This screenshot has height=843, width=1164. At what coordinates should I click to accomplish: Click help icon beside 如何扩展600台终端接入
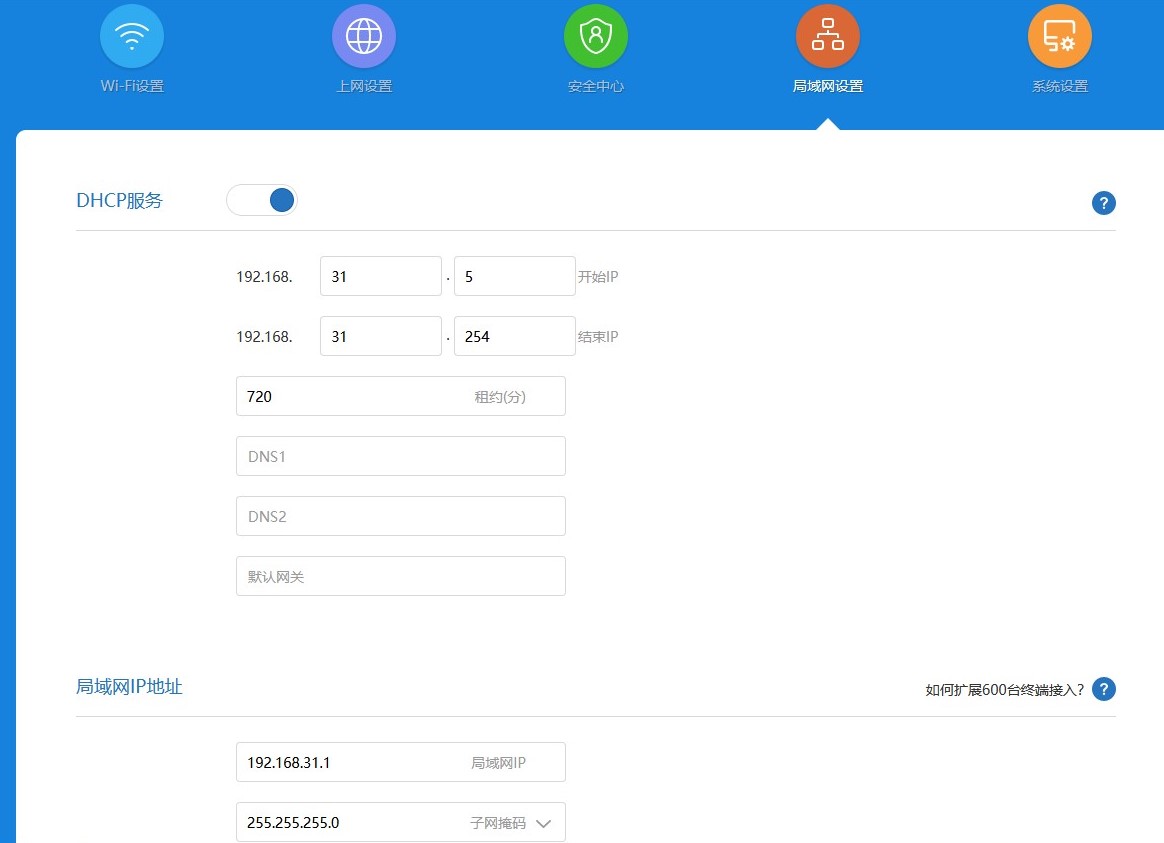pos(1103,689)
